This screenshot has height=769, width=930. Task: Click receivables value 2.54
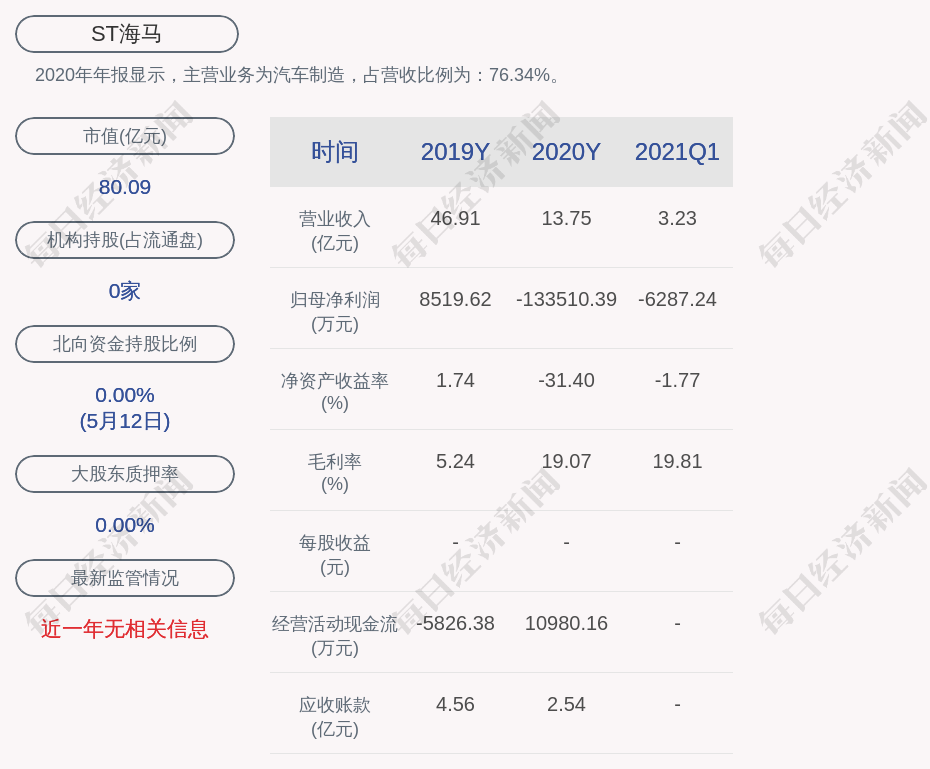click(566, 704)
